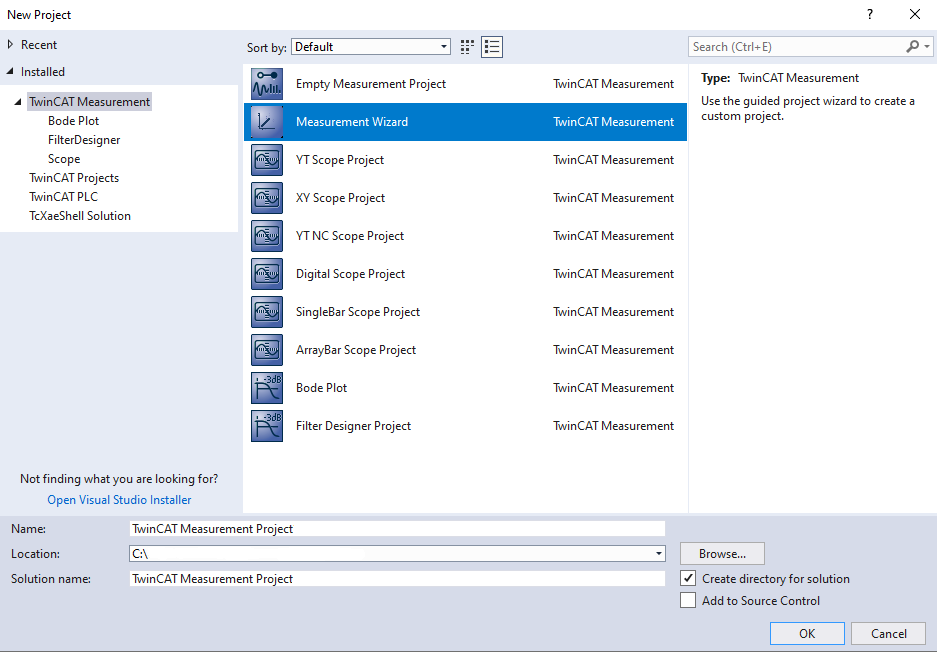Screen dimensions: 937x652
Task: Select Bode Plot template name text
Action: [x=321, y=388]
